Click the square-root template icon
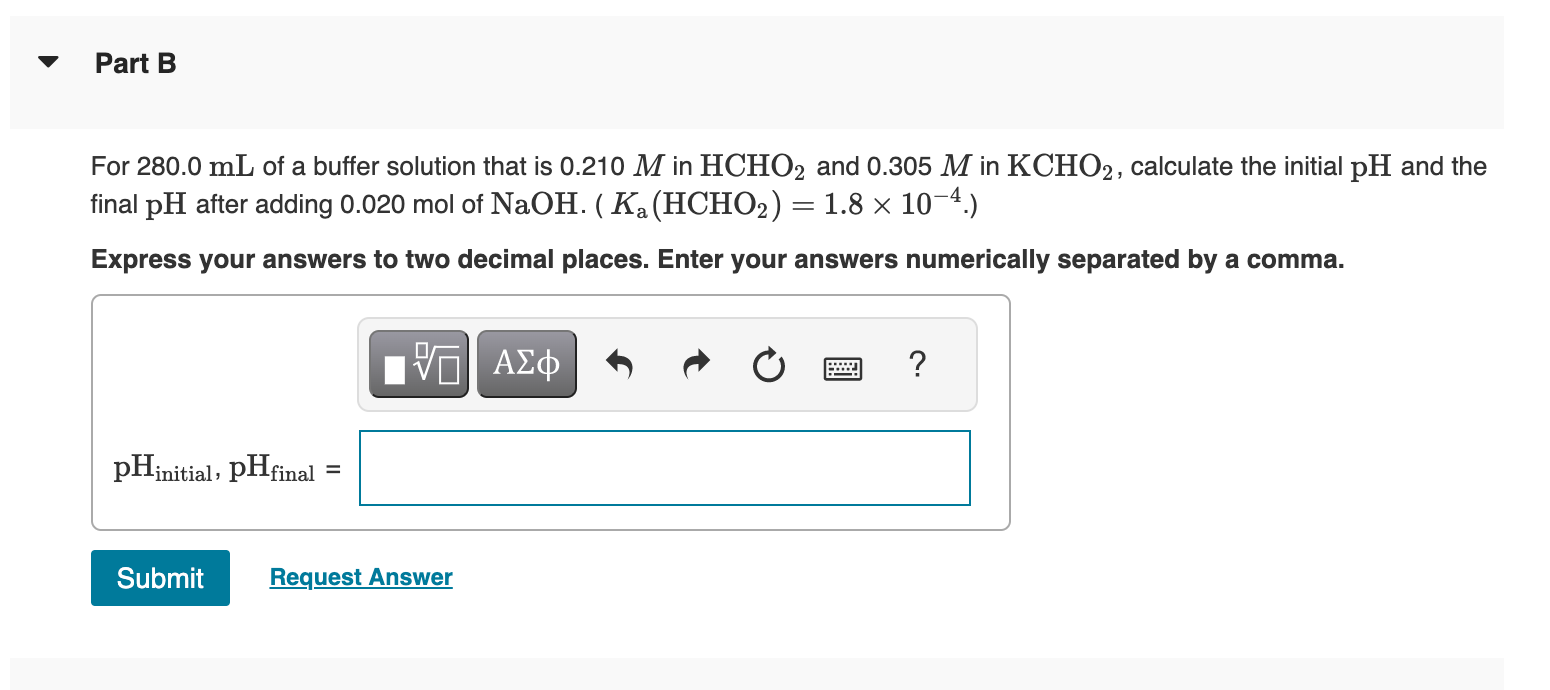 coord(418,363)
